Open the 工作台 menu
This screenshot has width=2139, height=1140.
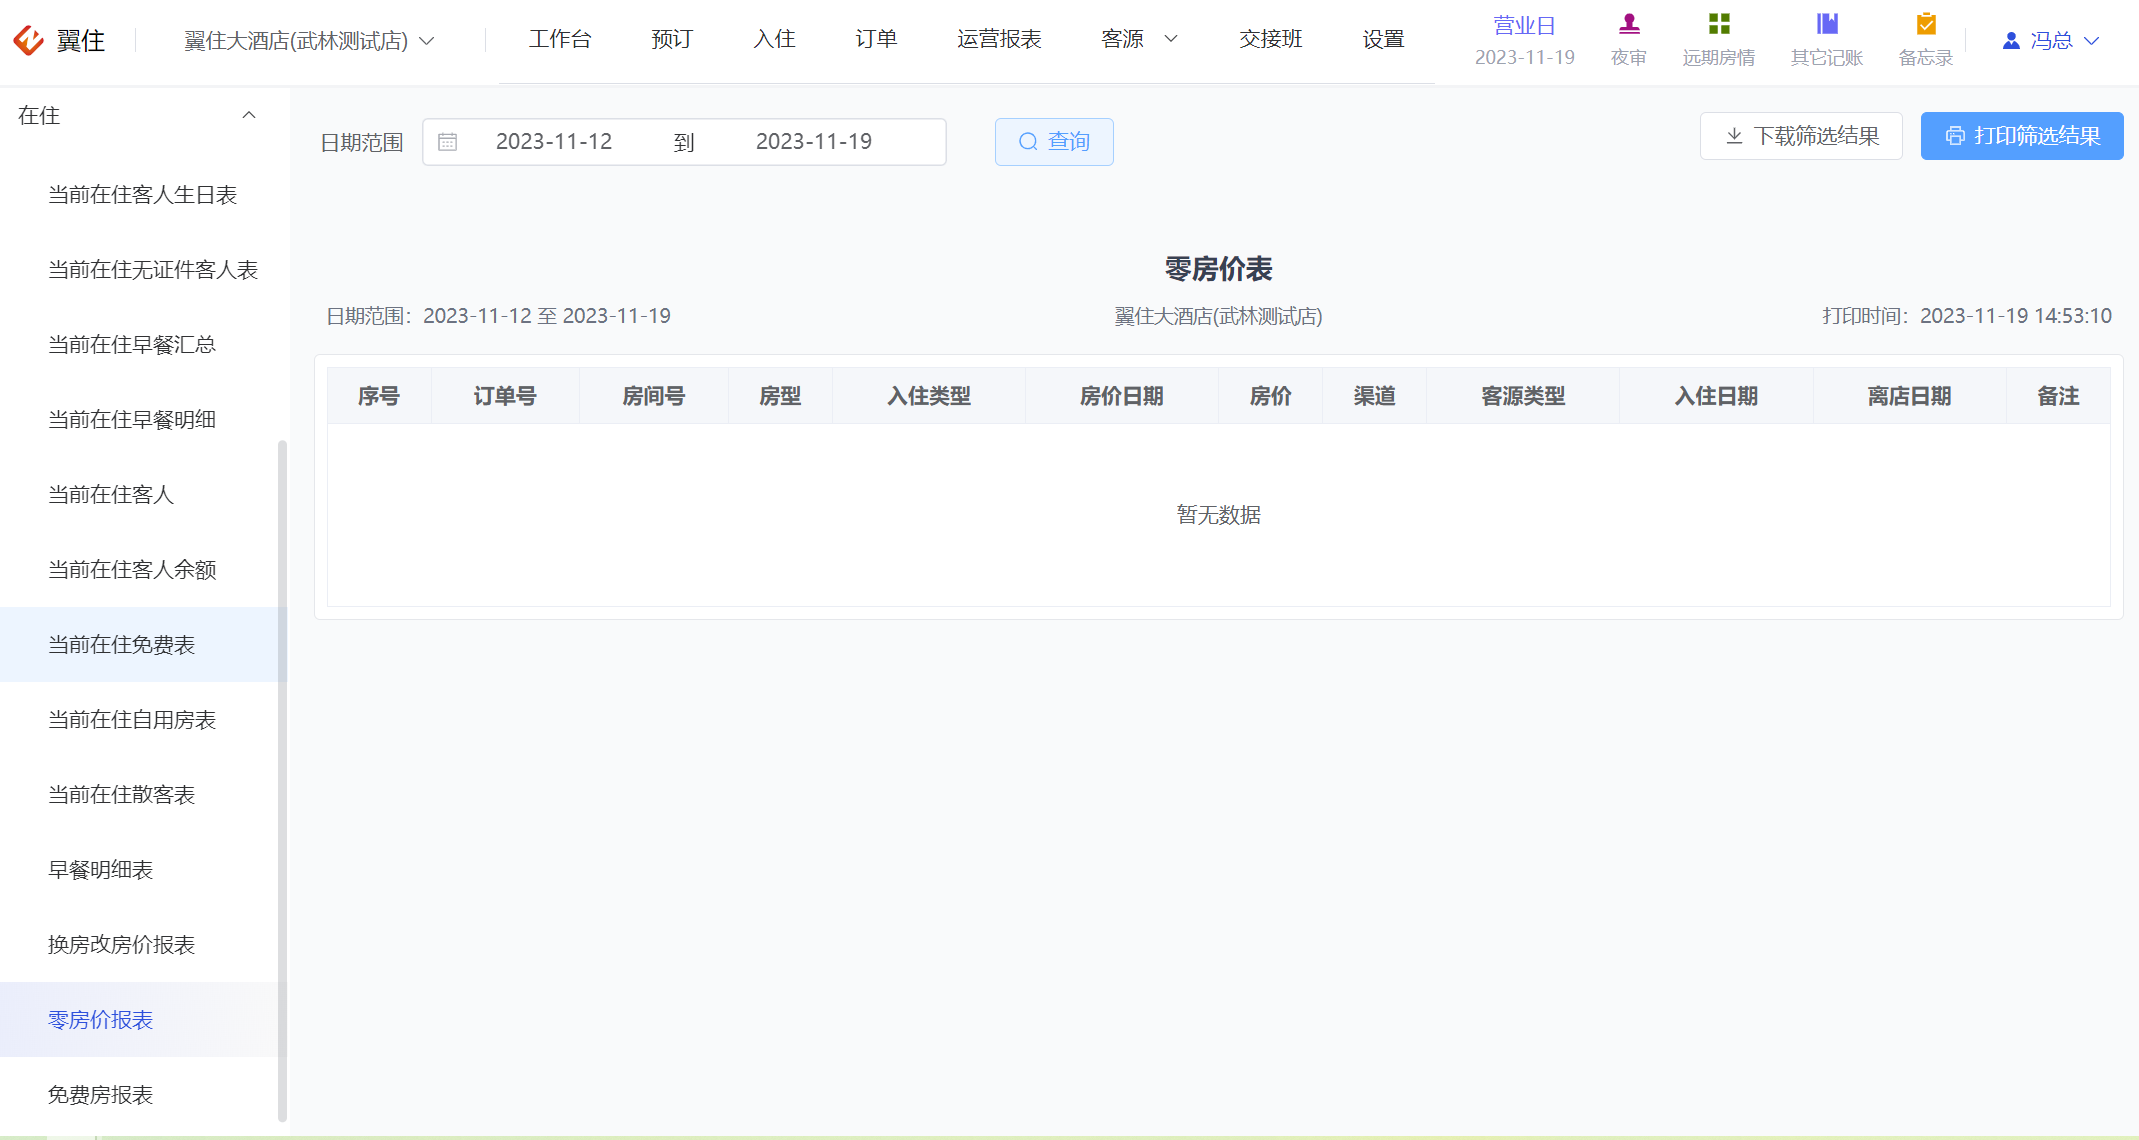(560, 39)
